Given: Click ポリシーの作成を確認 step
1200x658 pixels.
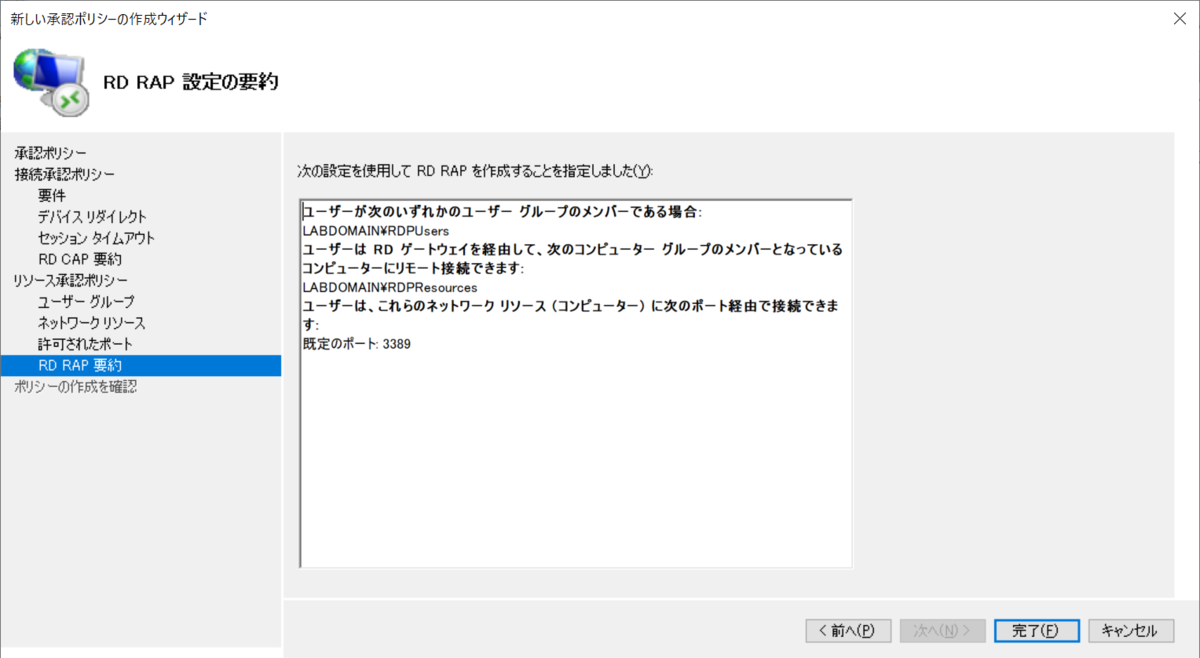Looking at the screenshot, I should (75, 386).
